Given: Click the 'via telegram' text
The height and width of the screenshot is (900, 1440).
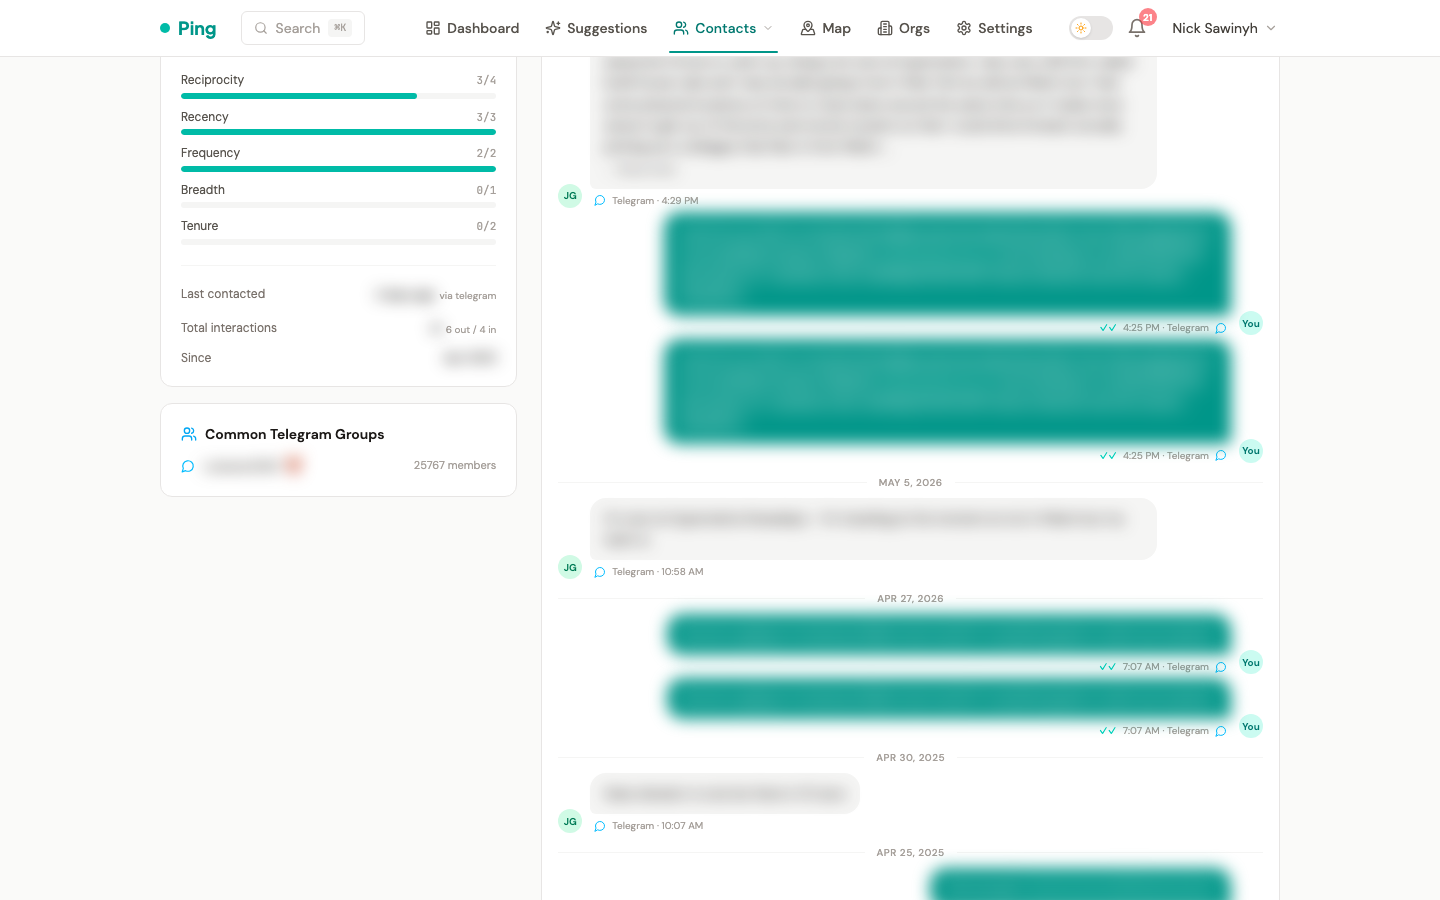Looking at the screenshot, I should coord(468,296).
